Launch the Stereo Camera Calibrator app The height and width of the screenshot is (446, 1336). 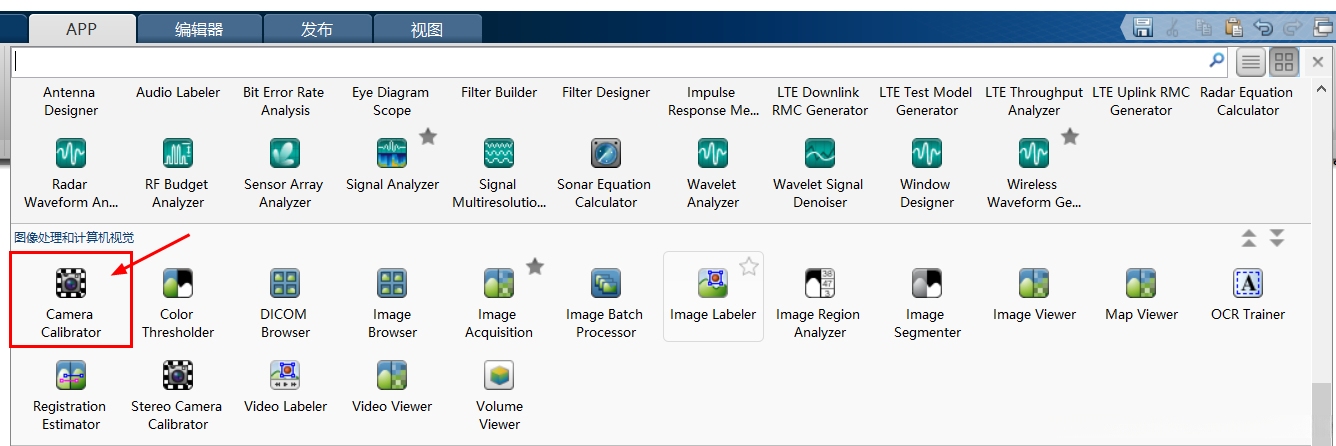pyautogui.click(x=178, y=394)
